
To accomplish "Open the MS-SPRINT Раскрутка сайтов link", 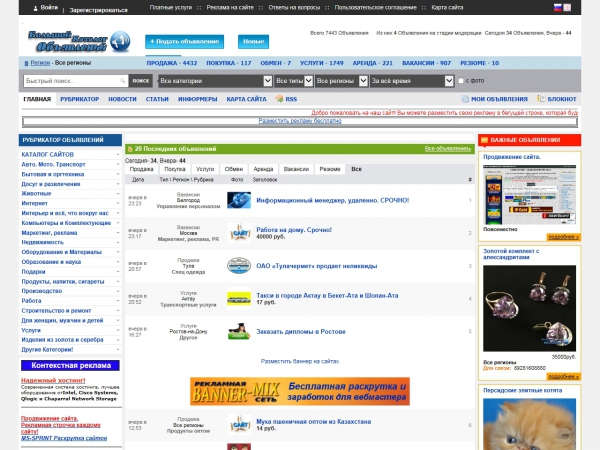I will 64,438.
